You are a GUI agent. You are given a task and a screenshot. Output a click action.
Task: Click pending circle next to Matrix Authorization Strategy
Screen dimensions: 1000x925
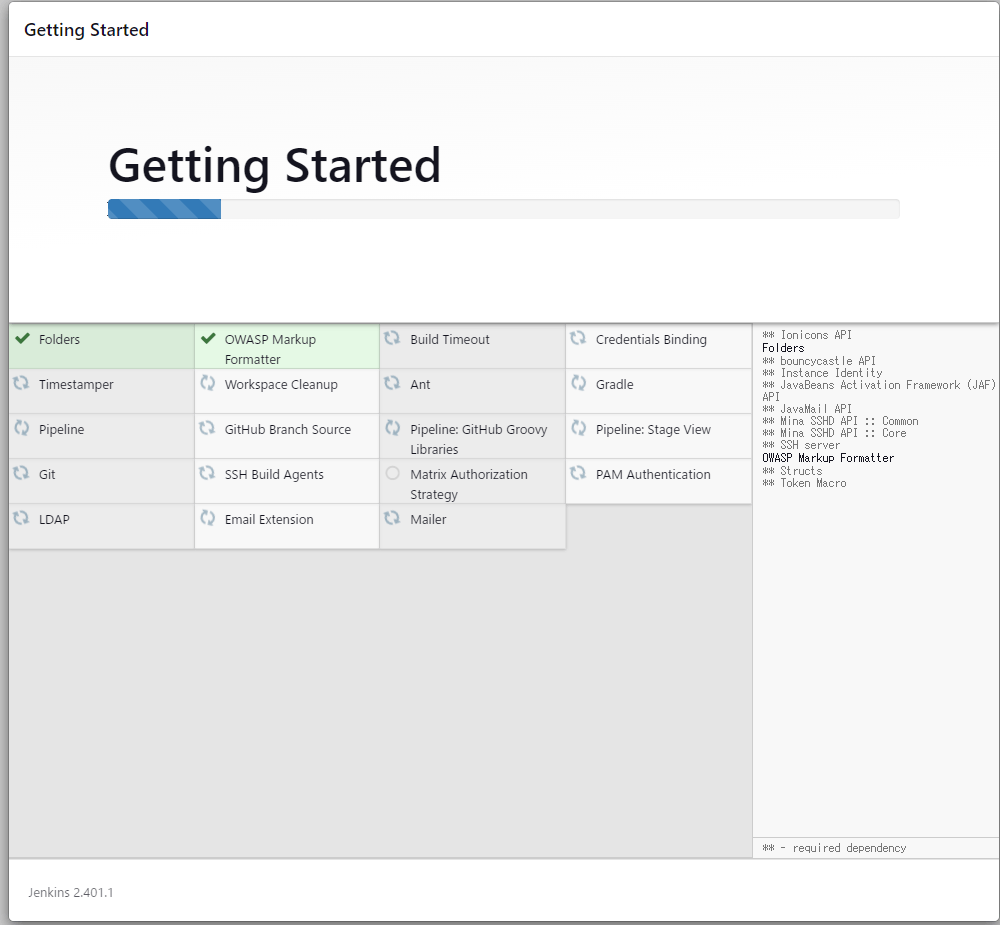tap(392, 473)
